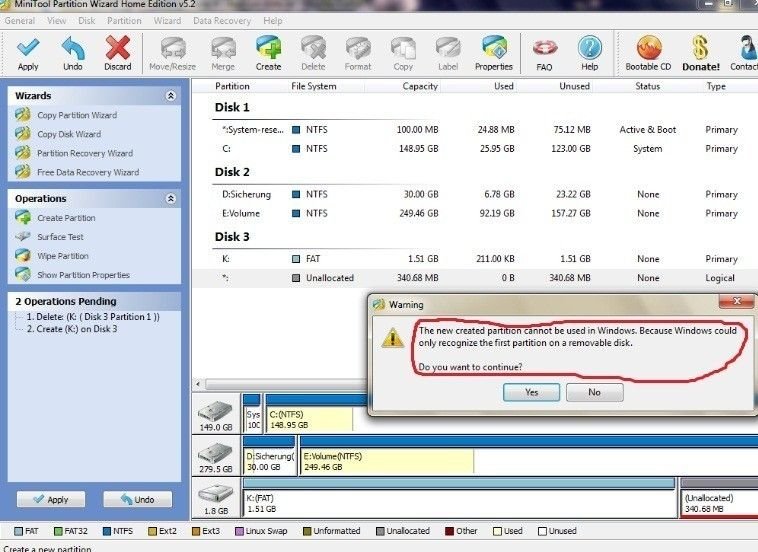Select the System-reserved partition row
This screenshot has height=552, width=758.
(x=476, y=130)
